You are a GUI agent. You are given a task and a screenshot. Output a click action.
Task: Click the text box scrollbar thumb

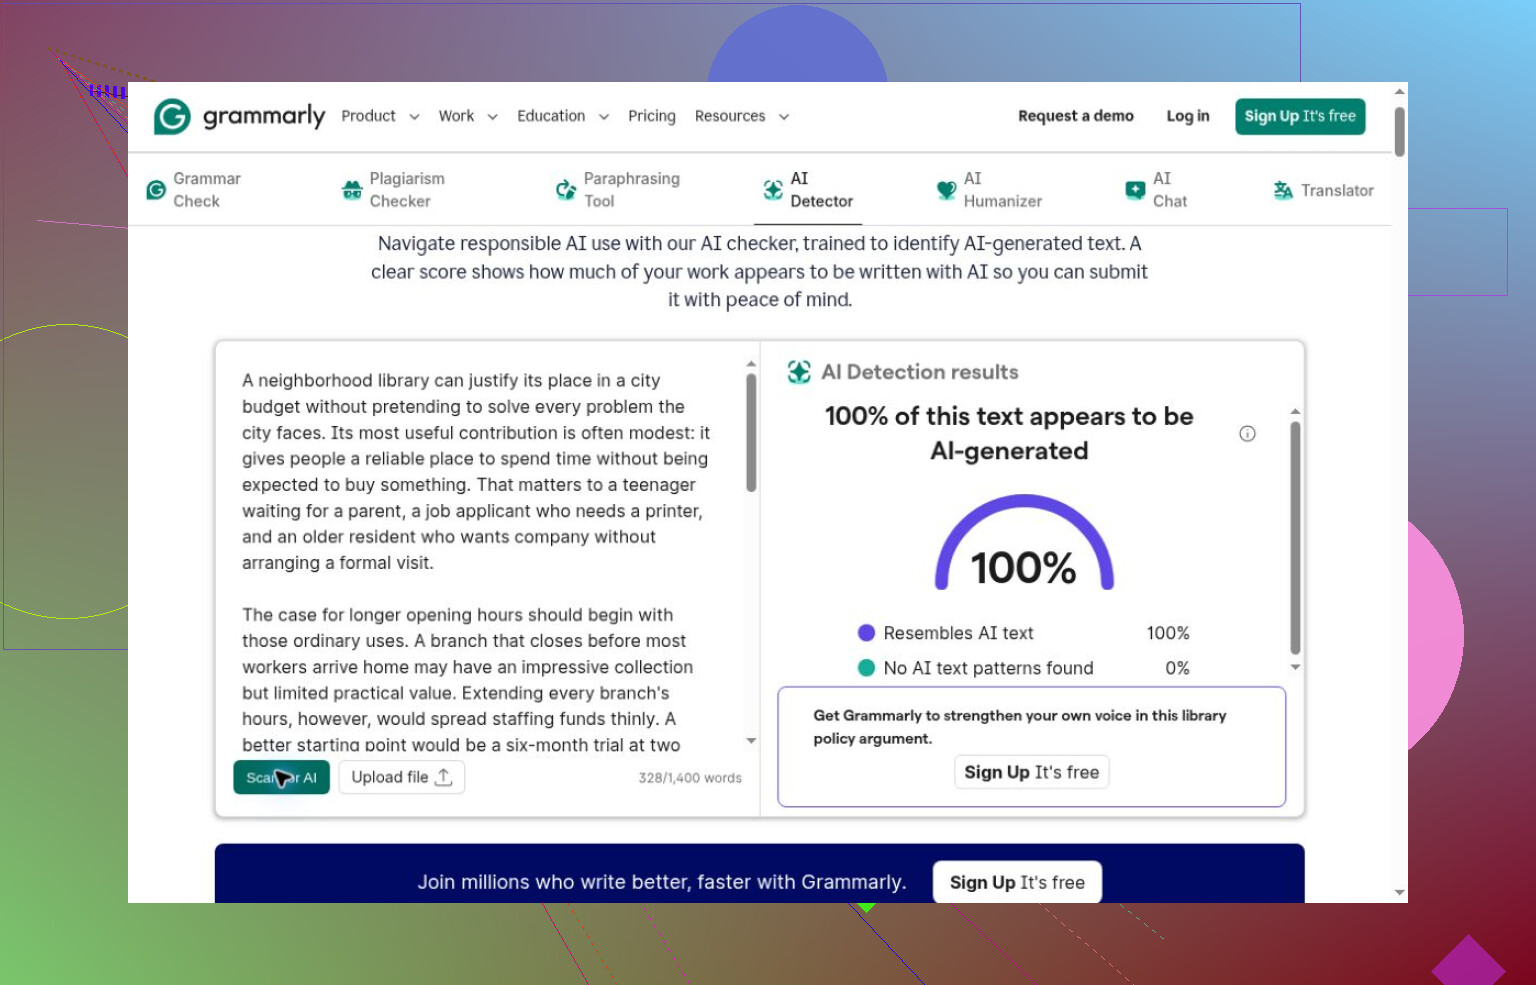pos(751,433)
